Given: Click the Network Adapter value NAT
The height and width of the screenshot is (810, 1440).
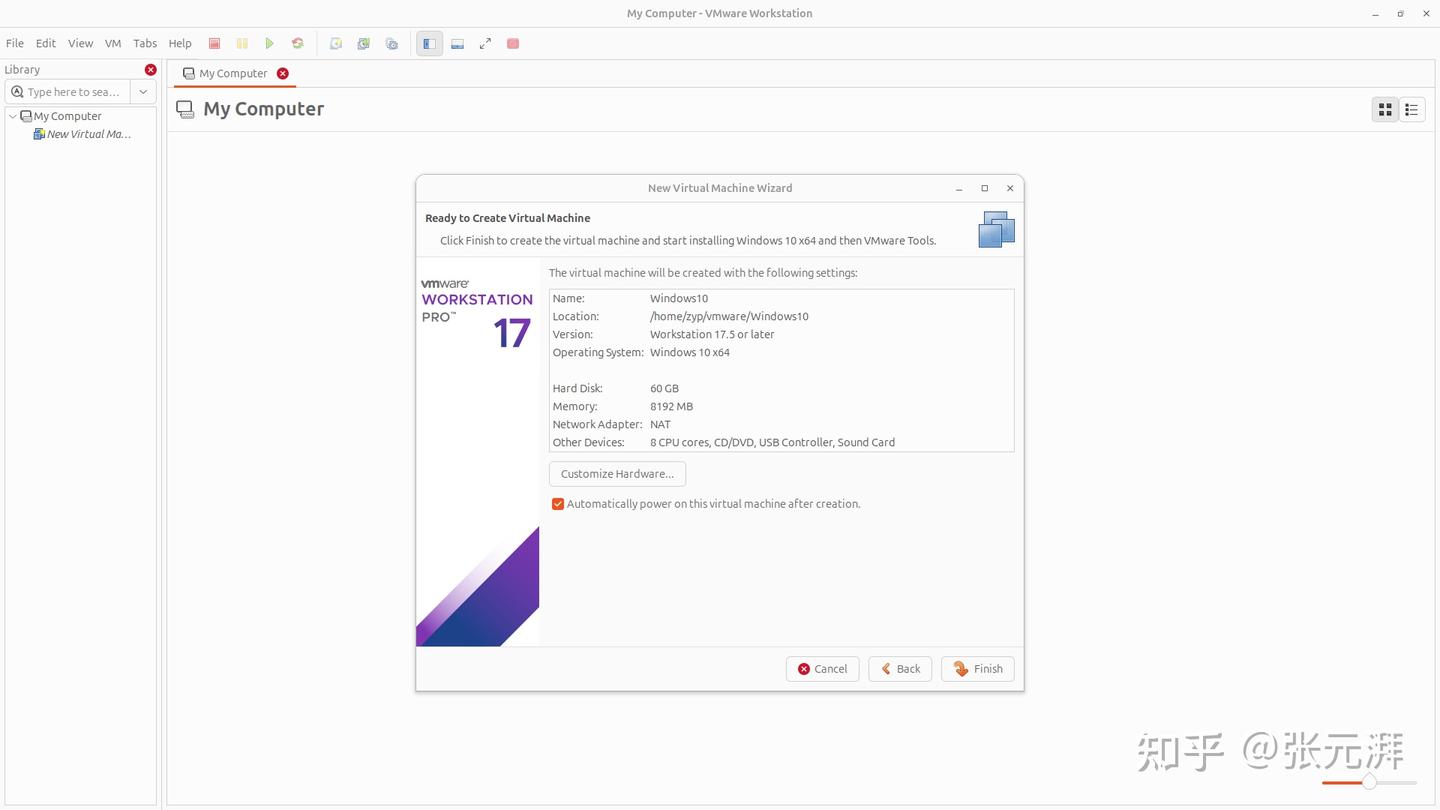Looking at the screenshot, I should click(660, 424).
